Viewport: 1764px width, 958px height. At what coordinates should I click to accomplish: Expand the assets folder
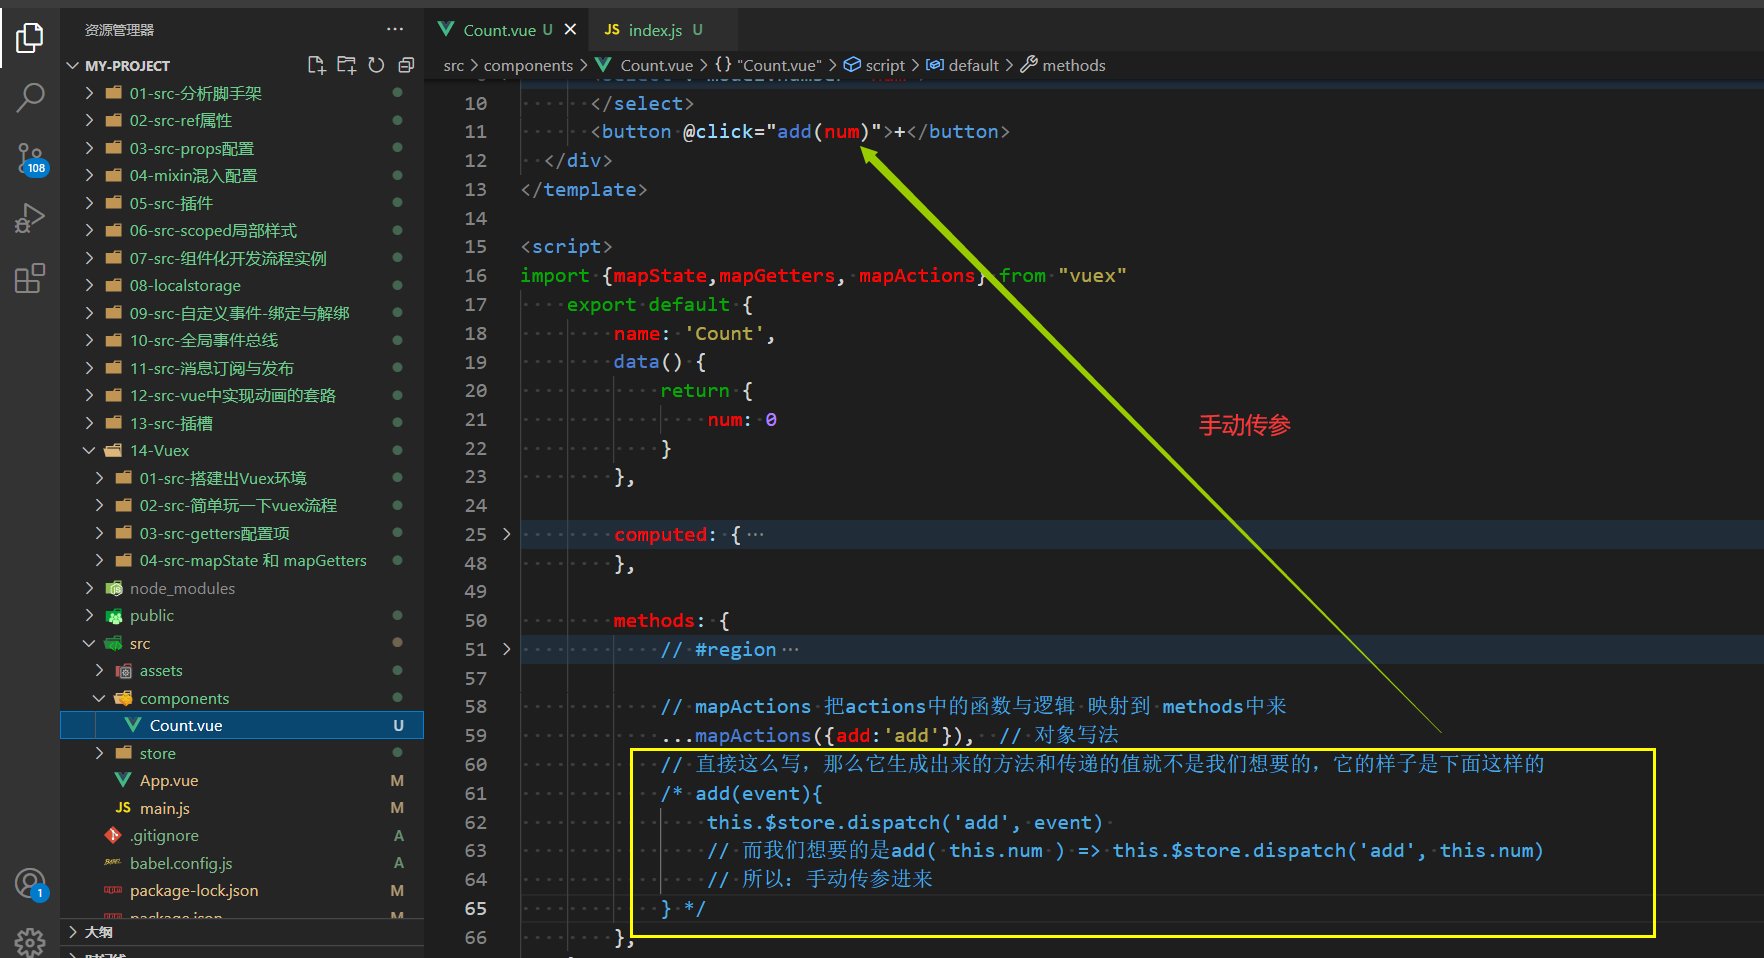click(x=242, y=670)
